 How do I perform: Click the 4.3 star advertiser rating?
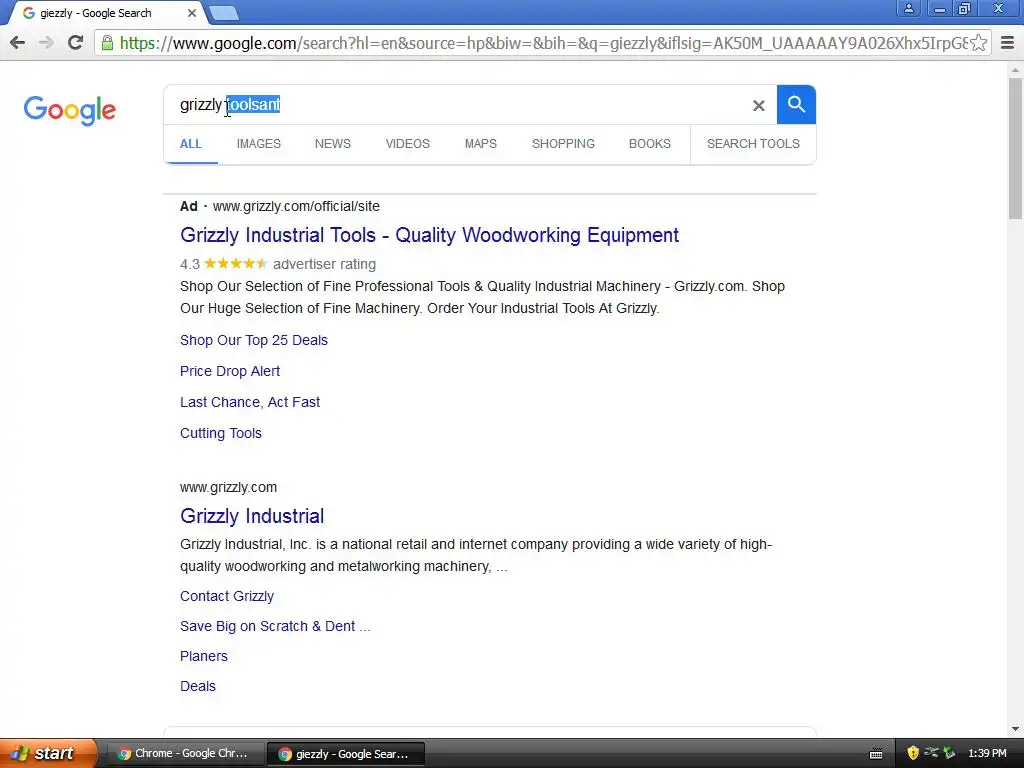click(x=278, y=264)
